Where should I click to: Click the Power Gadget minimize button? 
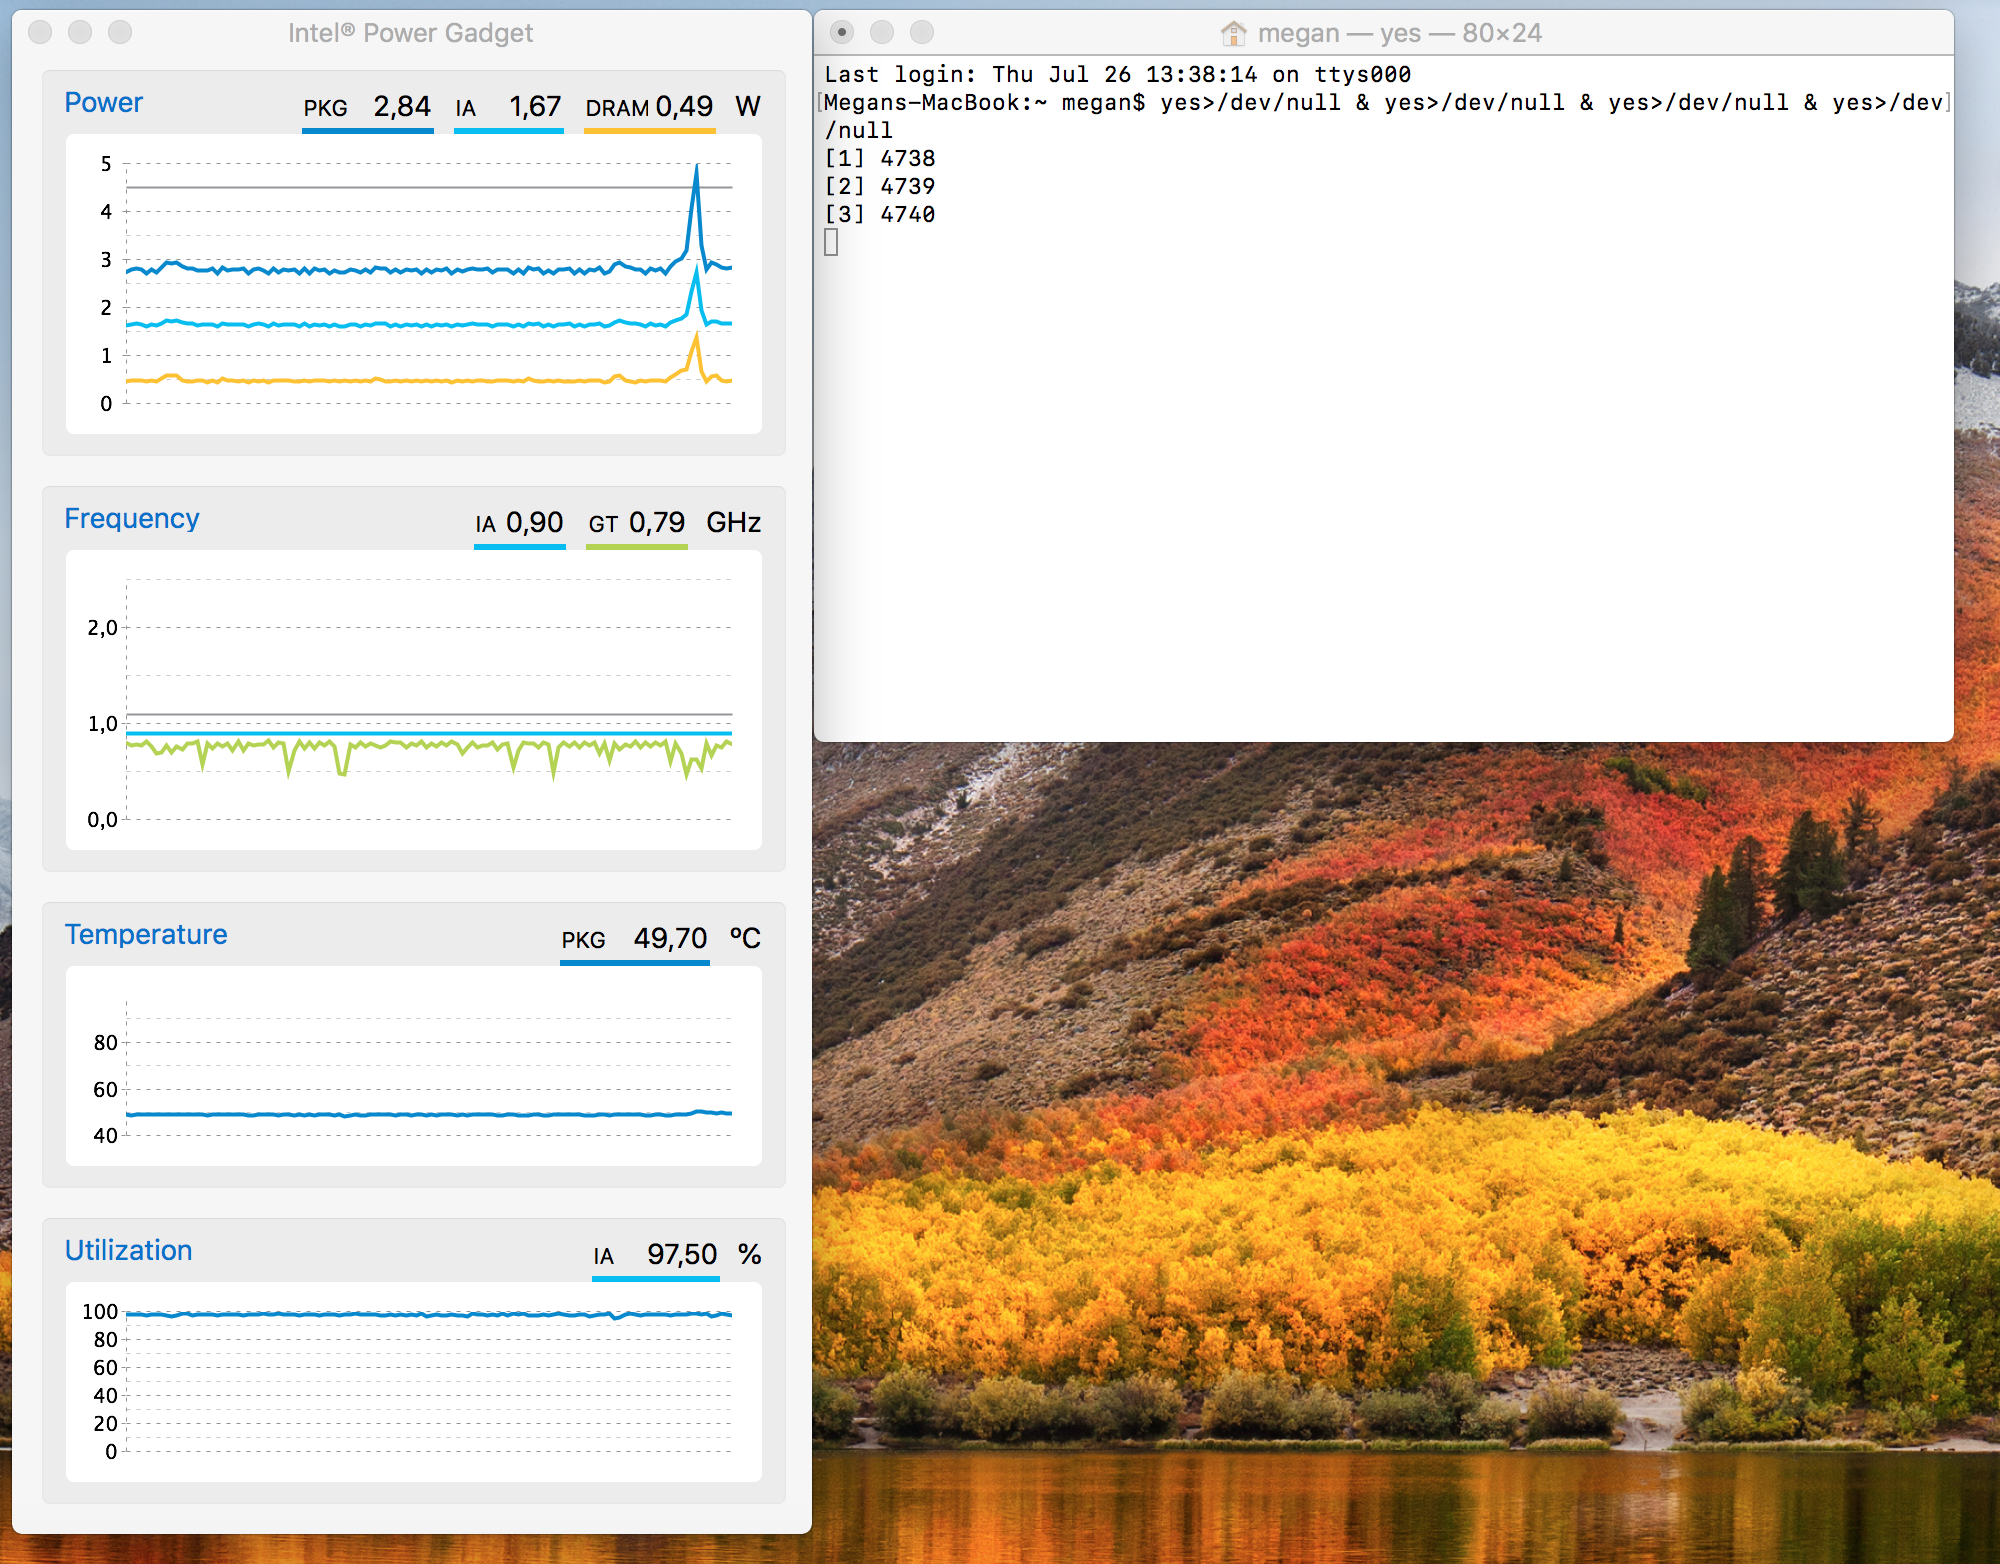[x=80, y=33]
